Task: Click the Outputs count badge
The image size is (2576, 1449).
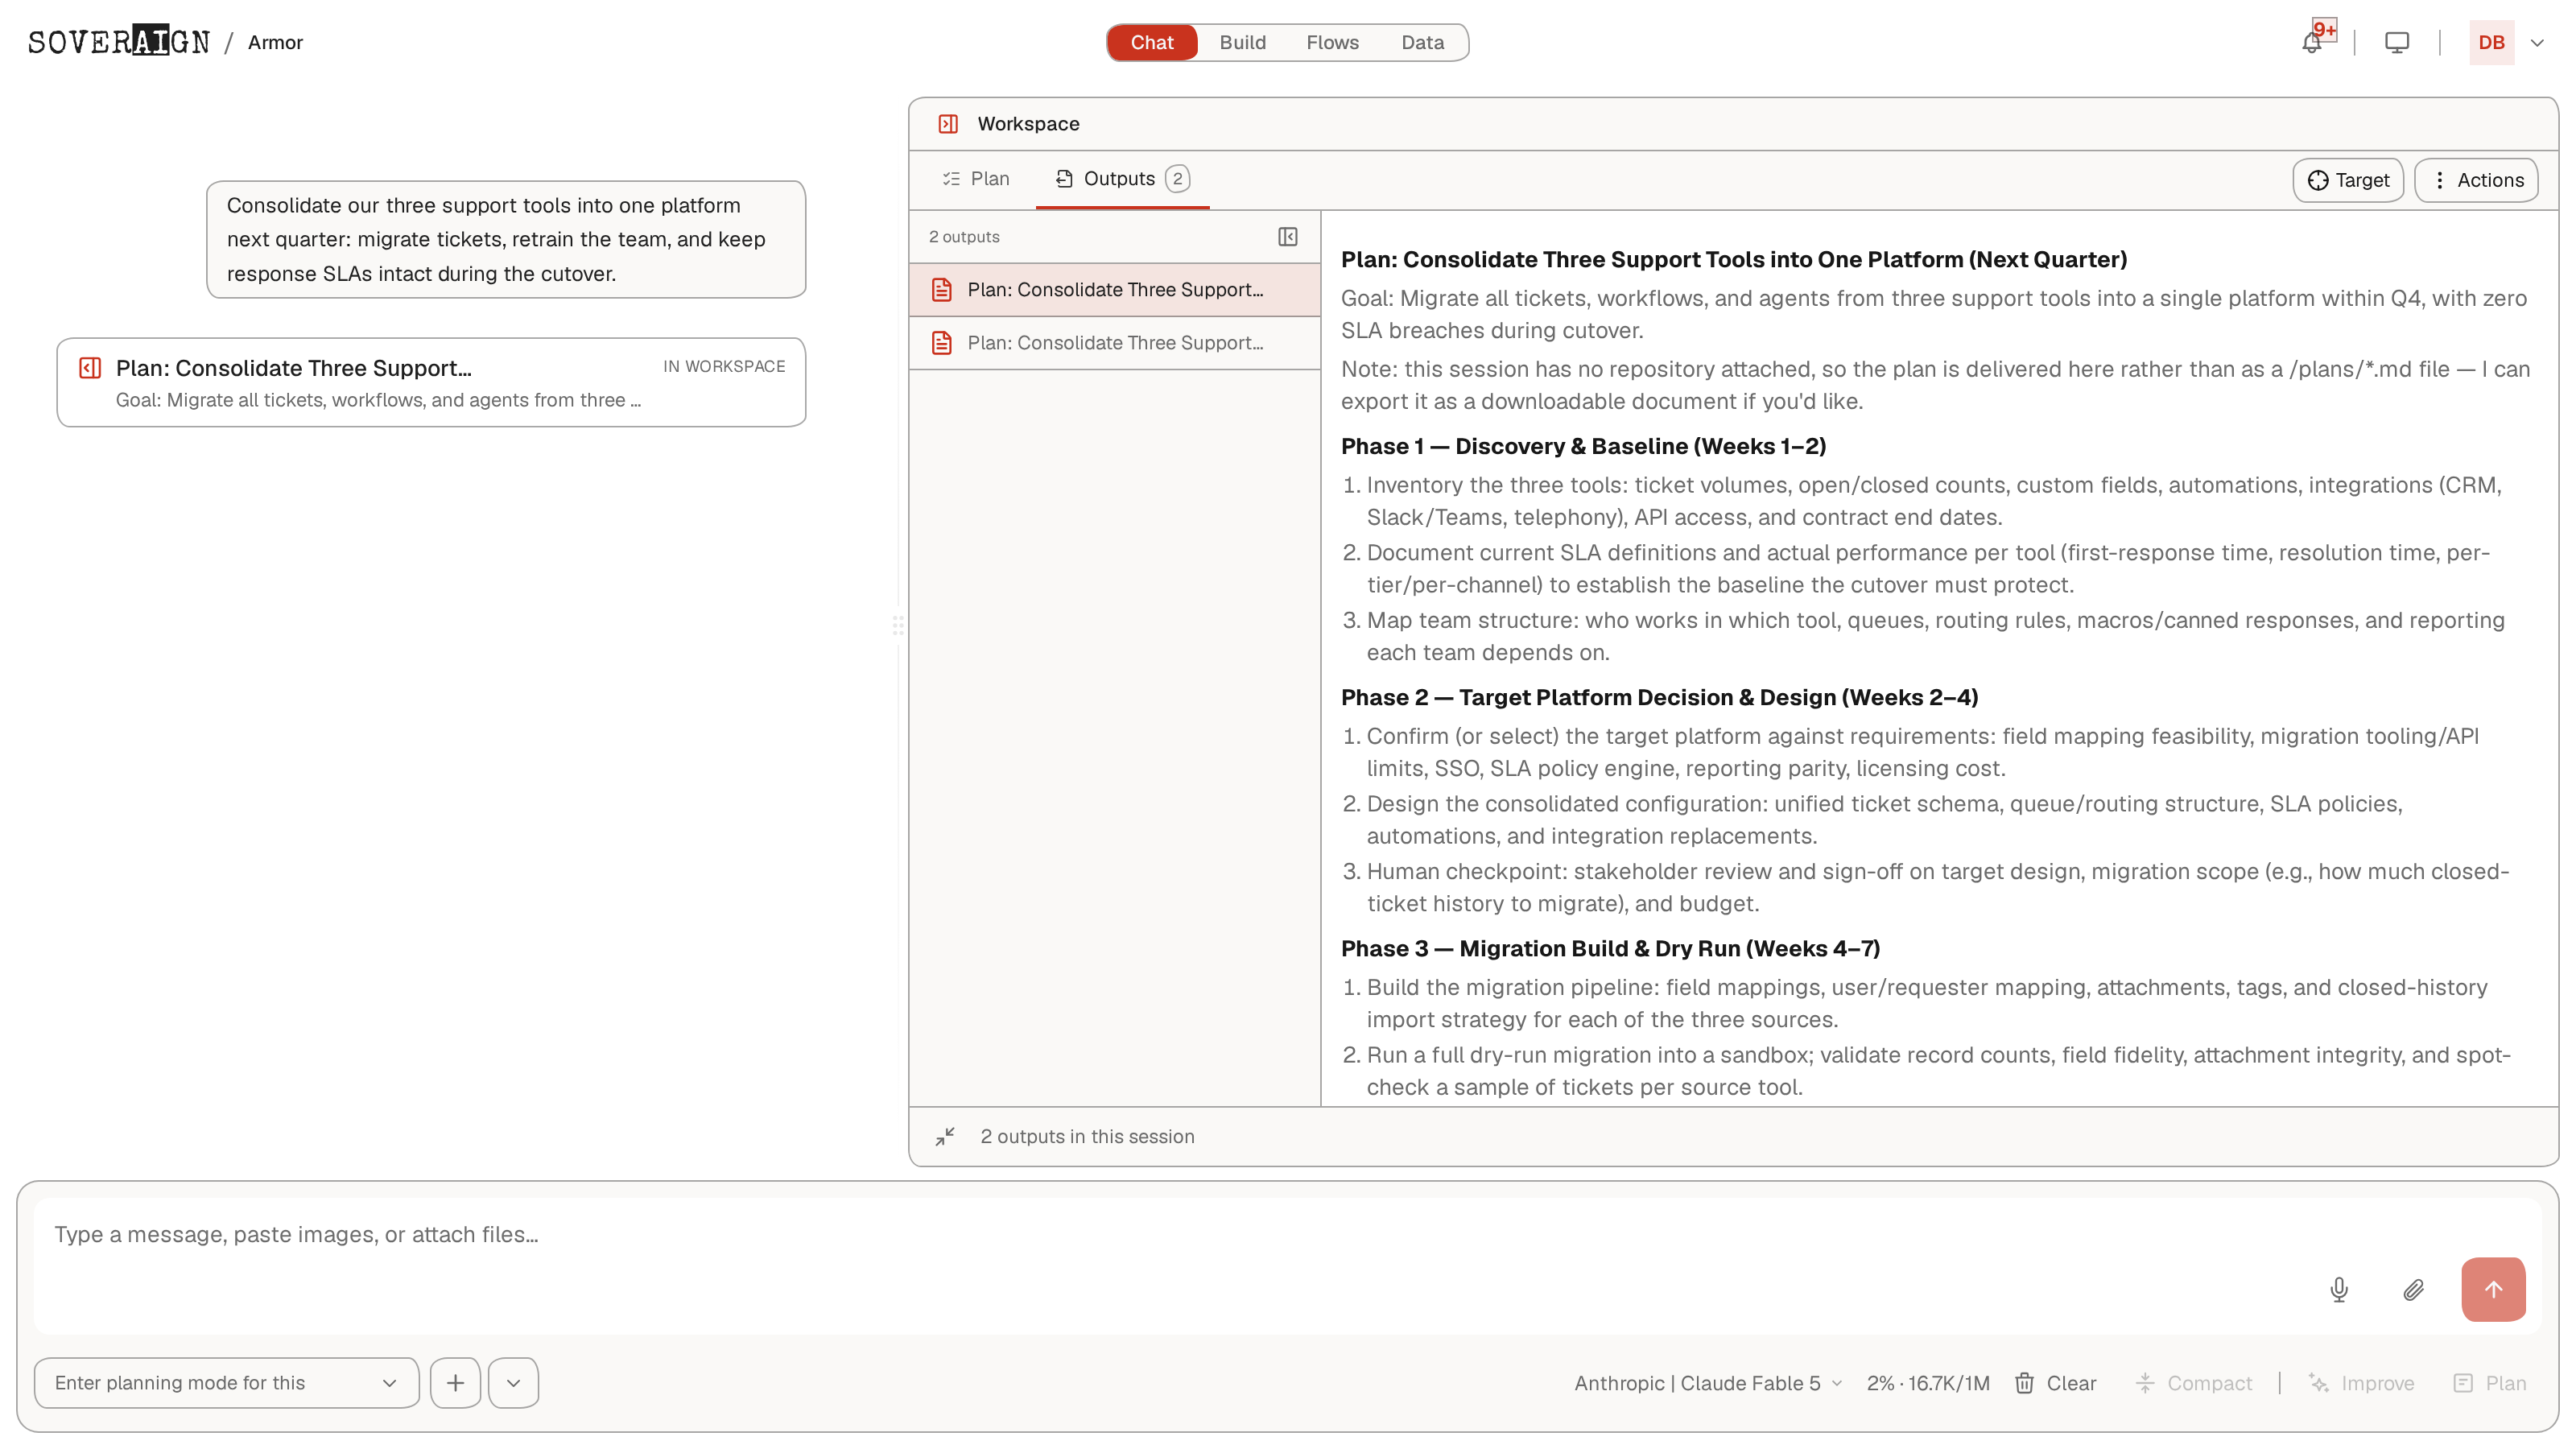Action: click(1177, 179)
